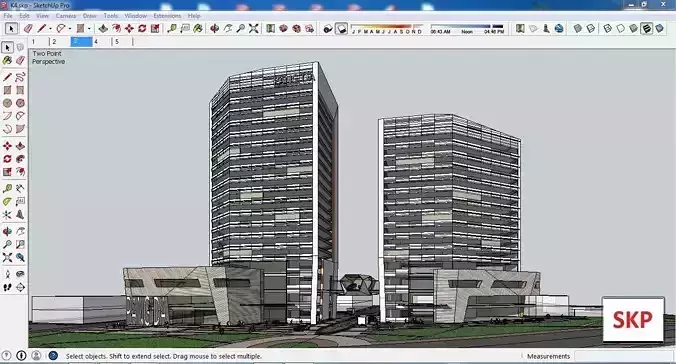Image resolution: width=676 pixels, height=364 pixels.
Task: Select the Eraser in the Large Tool Set
Action: pos(20,60)
